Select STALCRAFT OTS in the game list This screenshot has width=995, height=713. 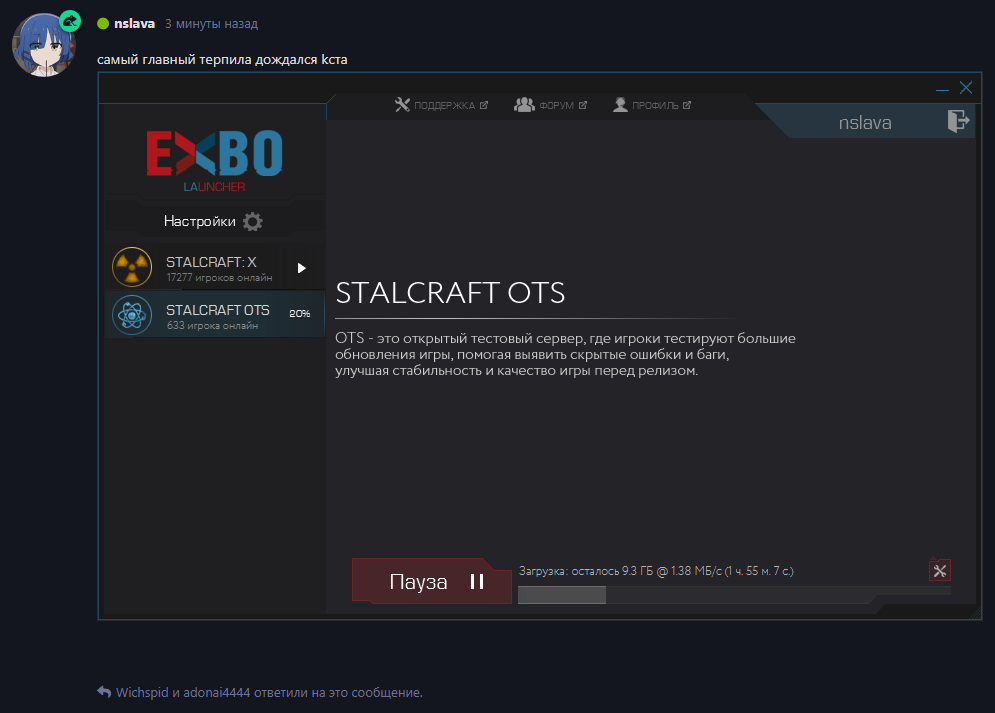coord(214,315)
